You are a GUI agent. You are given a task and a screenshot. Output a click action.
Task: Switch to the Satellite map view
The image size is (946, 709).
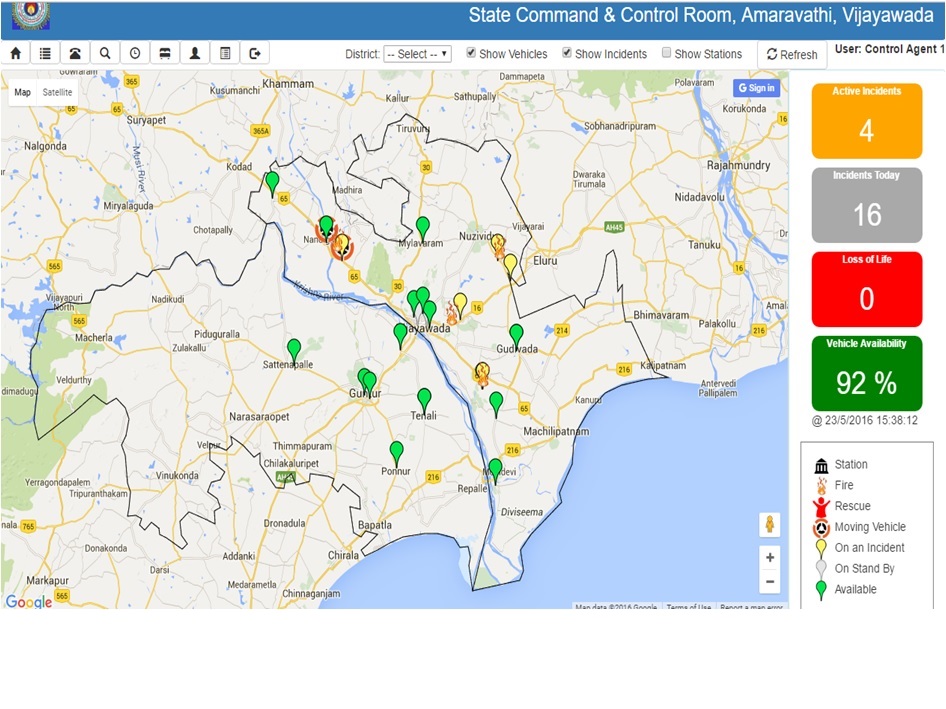click(x=57, y=92)
